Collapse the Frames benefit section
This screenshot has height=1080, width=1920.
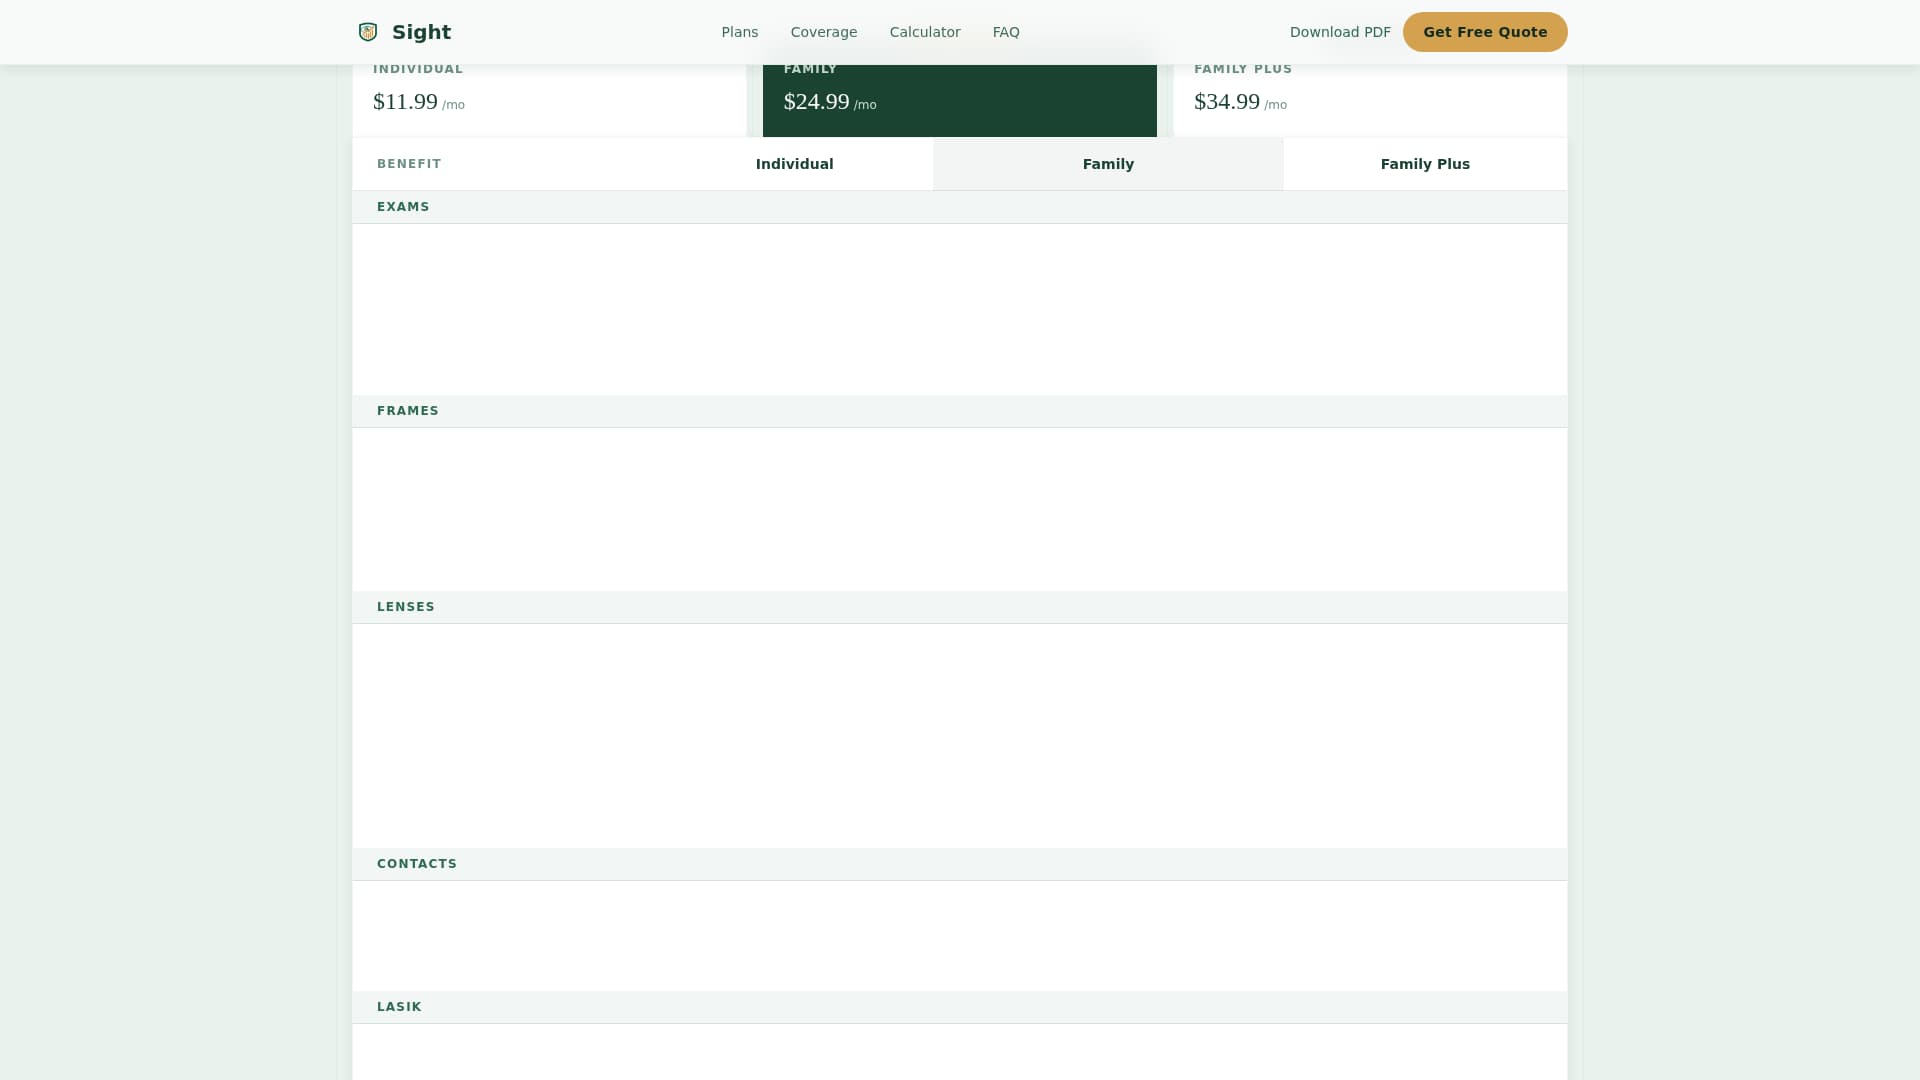point(408,411)
